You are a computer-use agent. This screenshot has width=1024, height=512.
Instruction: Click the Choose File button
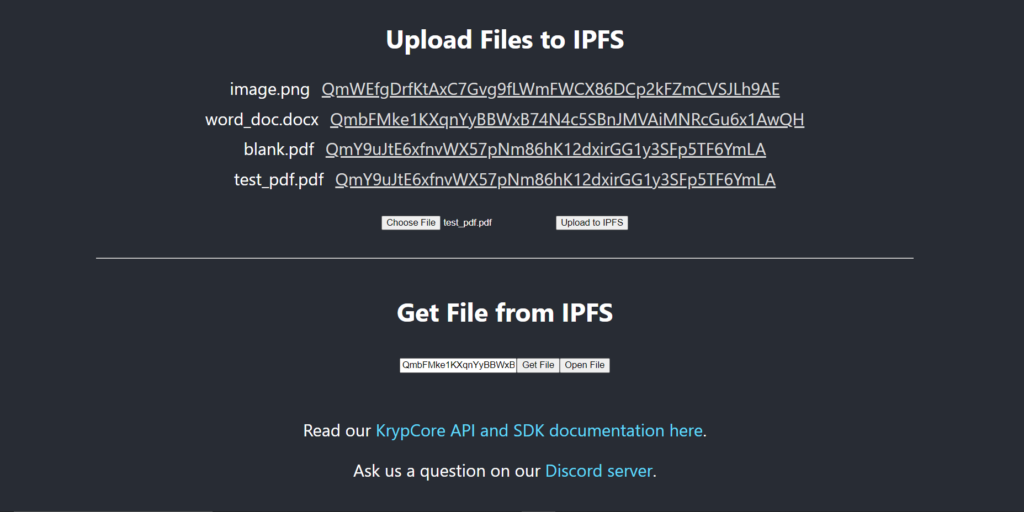[x=410, y=223]
